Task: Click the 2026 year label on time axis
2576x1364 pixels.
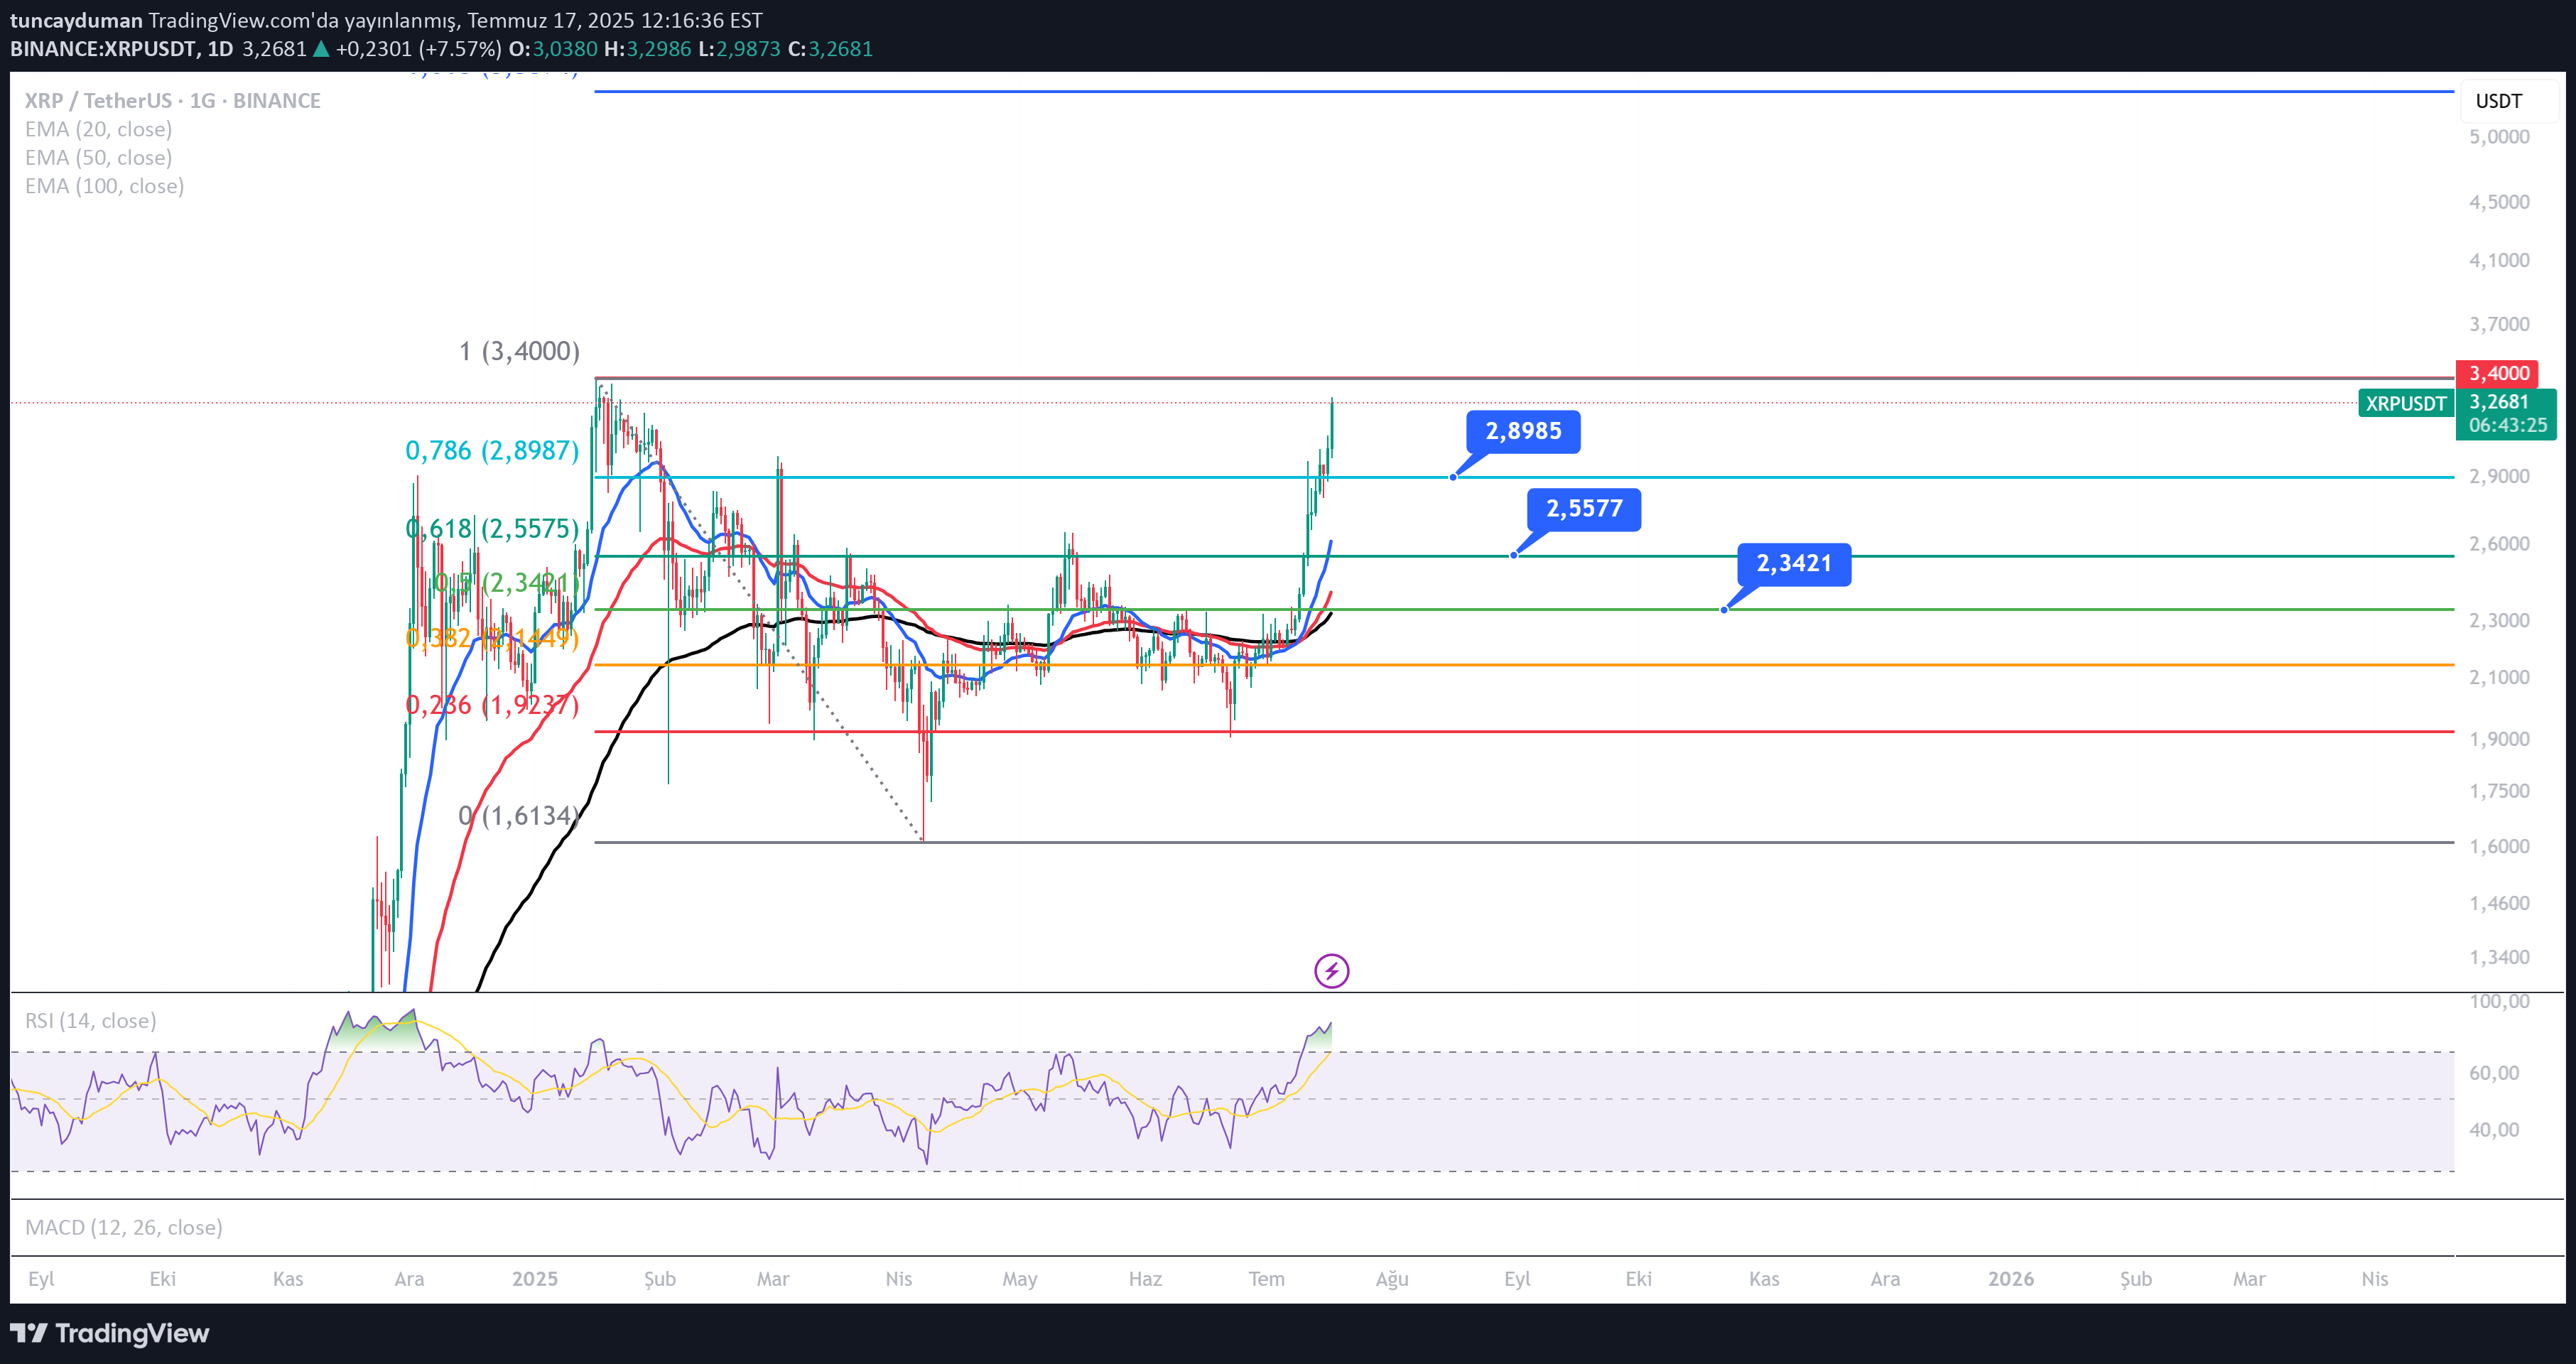Action: click(2010, 1279)
